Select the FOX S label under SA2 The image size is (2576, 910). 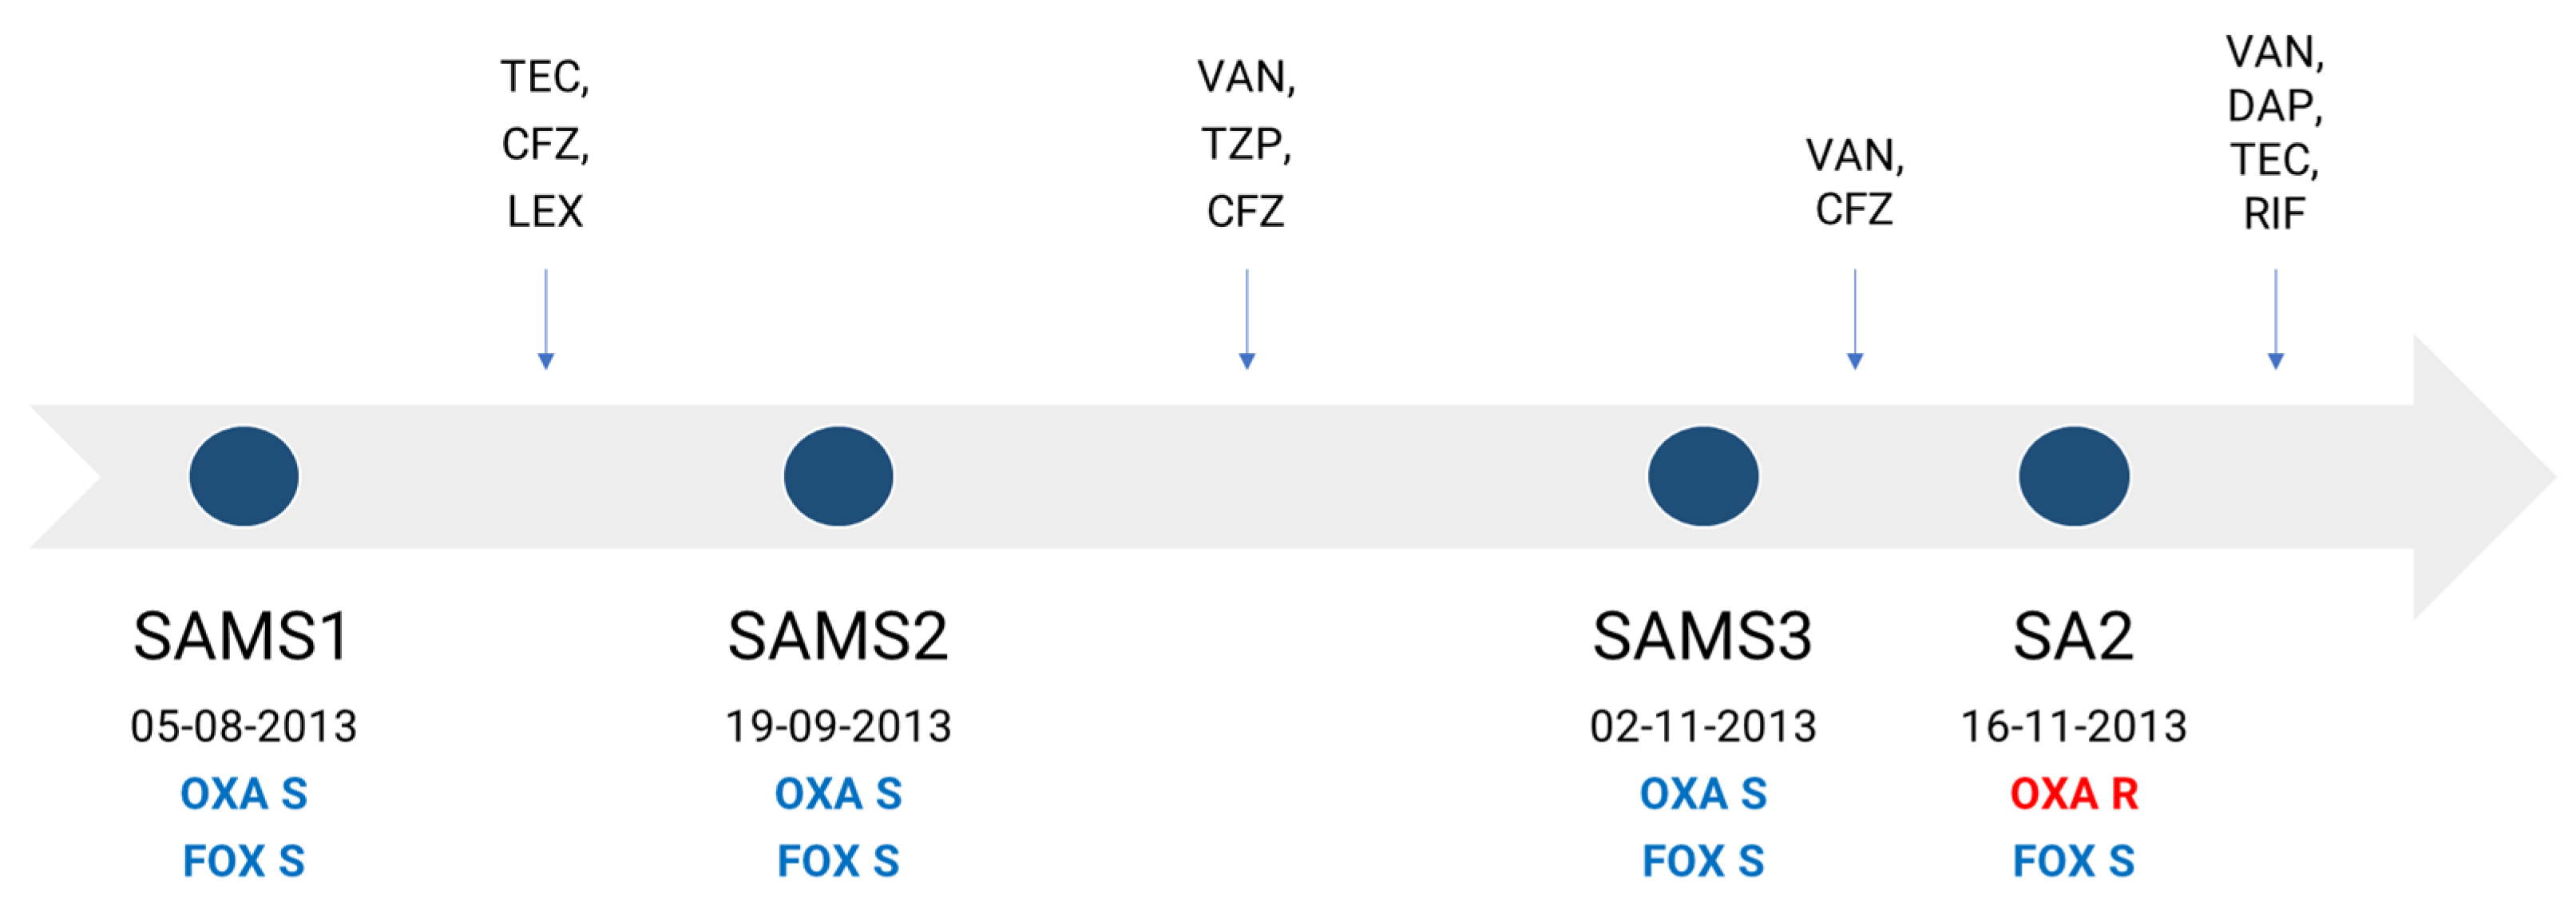pyautogui.click(x=2073, y=861)
